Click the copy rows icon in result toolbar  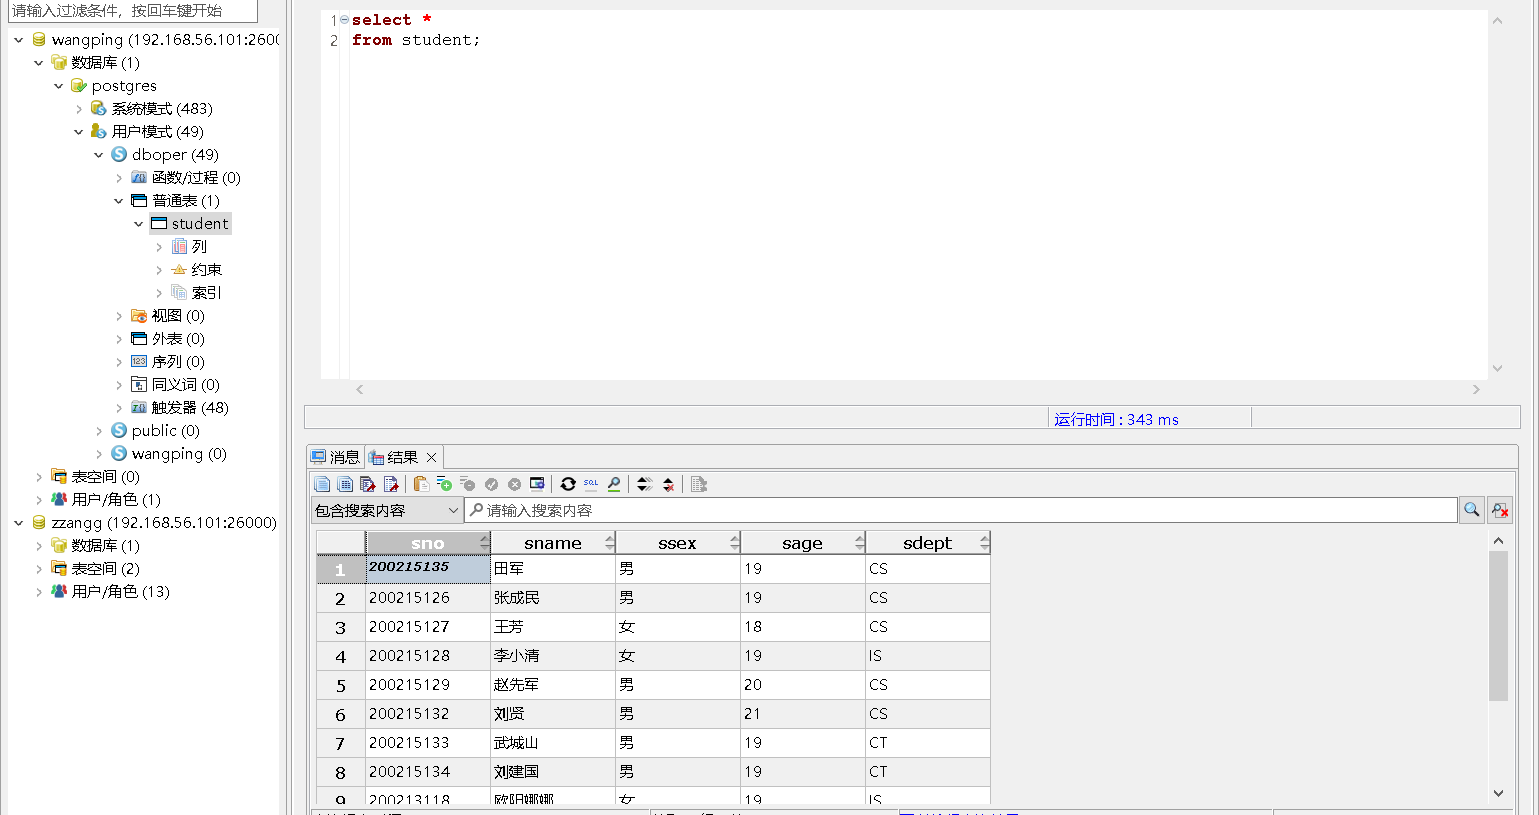[322, 484]
